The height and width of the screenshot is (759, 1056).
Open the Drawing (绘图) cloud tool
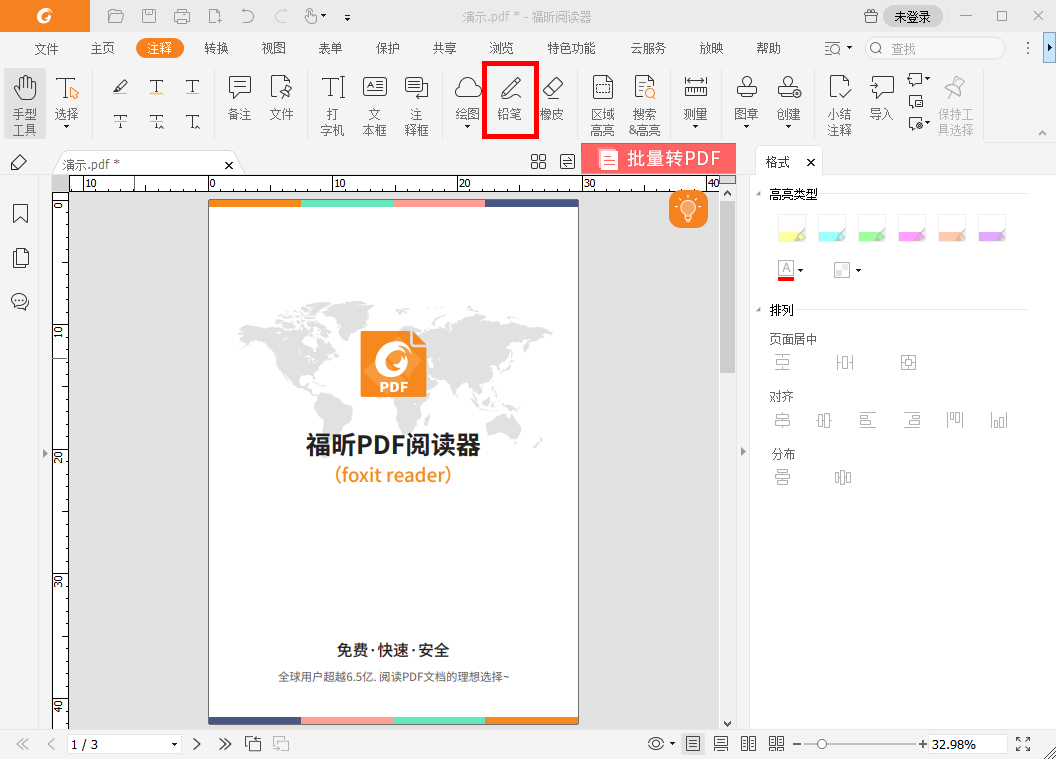click(x=467, y=101)
